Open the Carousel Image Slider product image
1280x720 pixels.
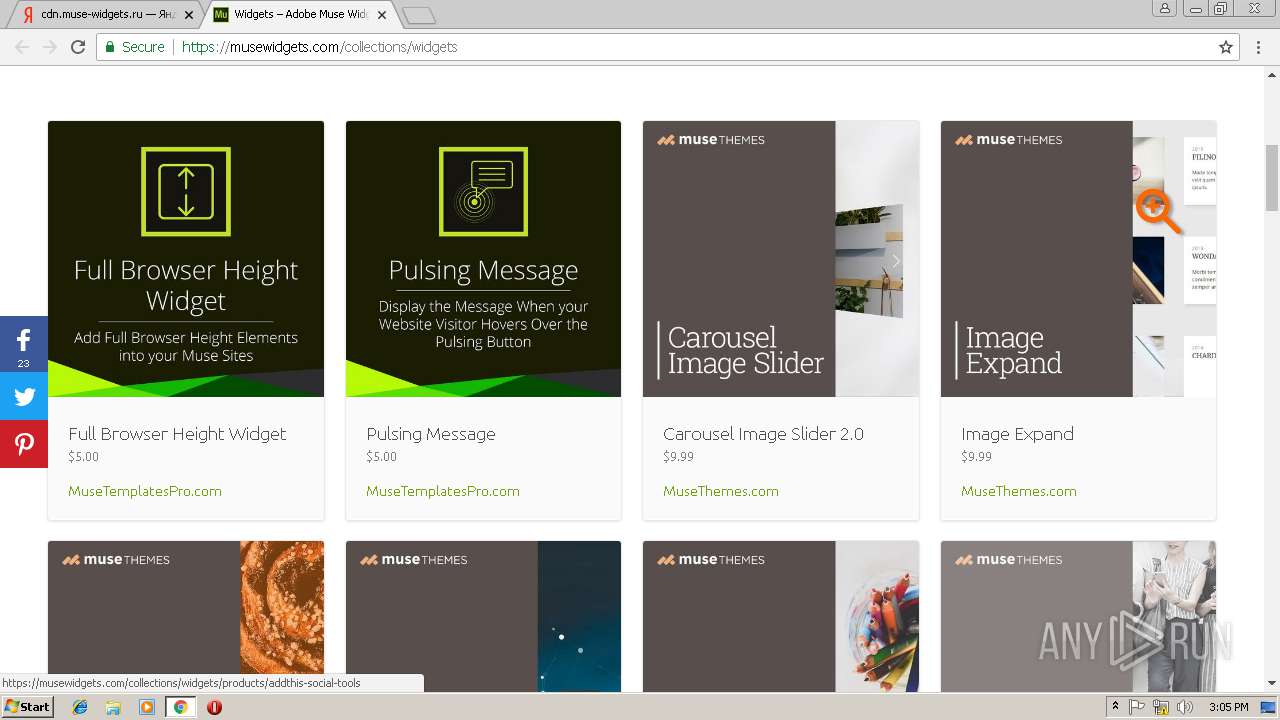781,259
